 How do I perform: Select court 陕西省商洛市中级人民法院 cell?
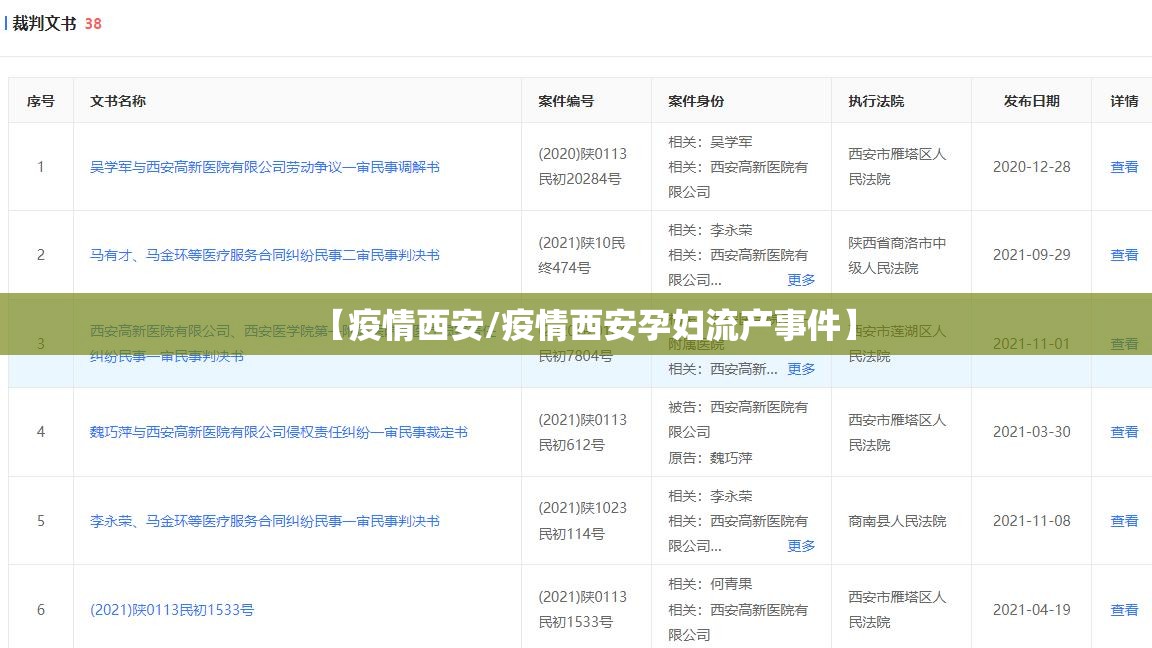(897, 255)
